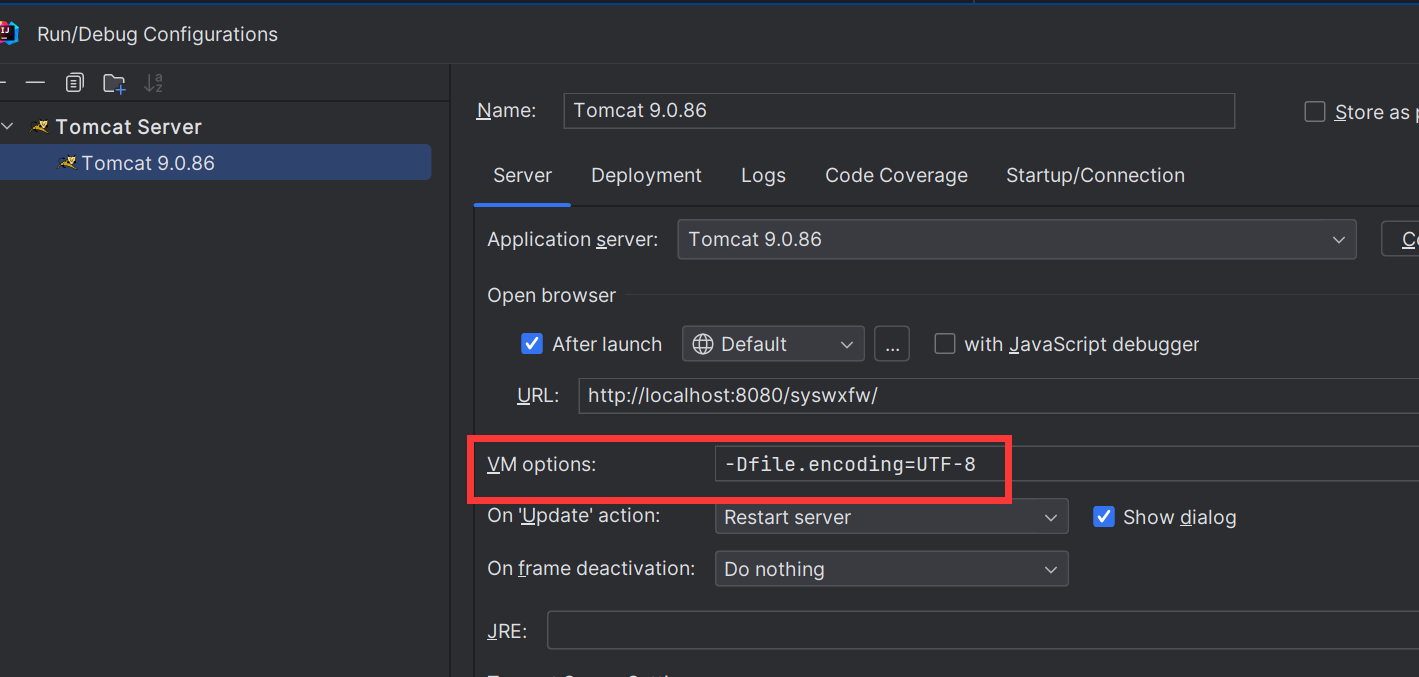1419x677 pixels.
Task: Click the Tomcat Server group cat icon
Action: (x=40, y=127)
